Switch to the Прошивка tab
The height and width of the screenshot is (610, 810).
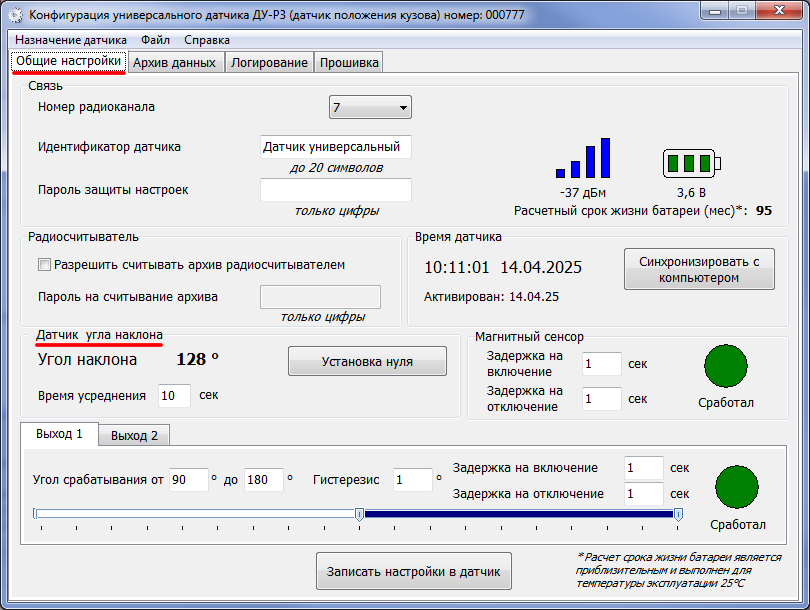(349, 62)
